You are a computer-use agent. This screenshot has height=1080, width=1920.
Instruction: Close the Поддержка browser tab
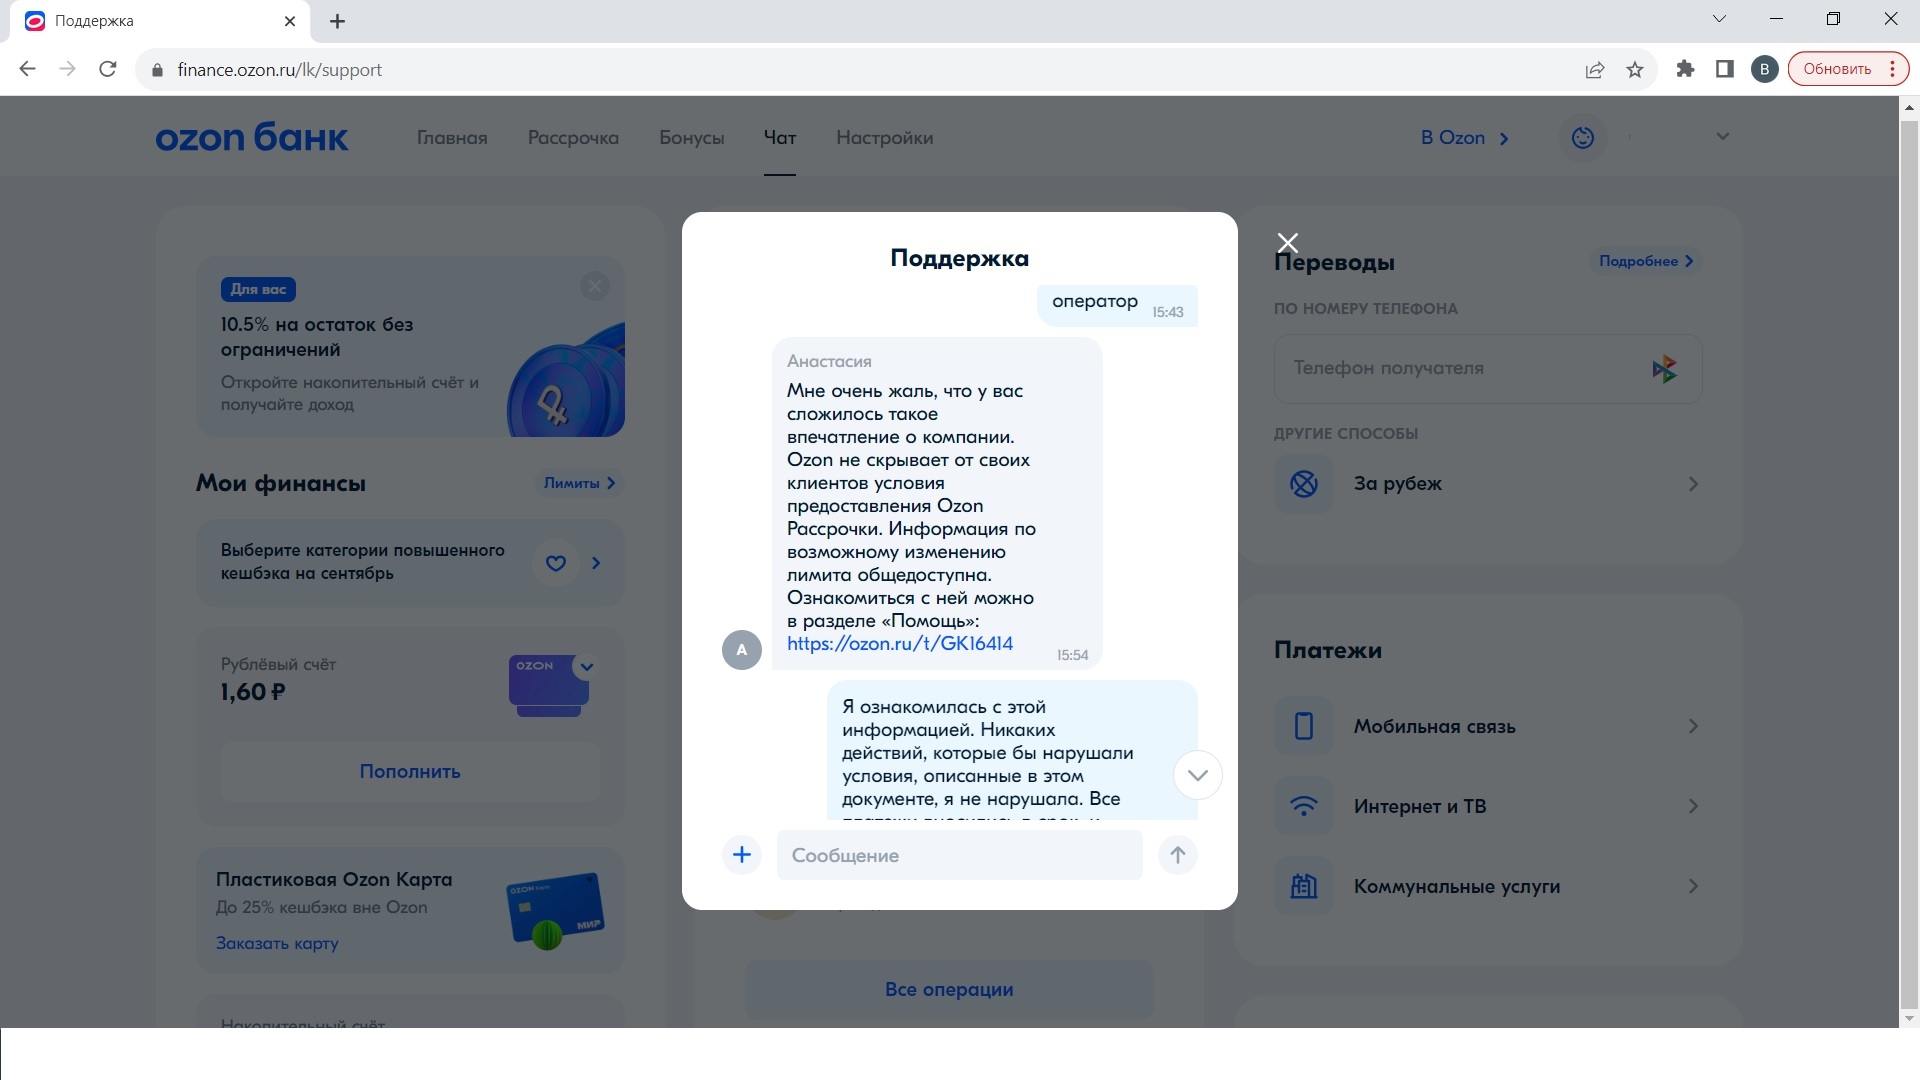tap(290, 21)
